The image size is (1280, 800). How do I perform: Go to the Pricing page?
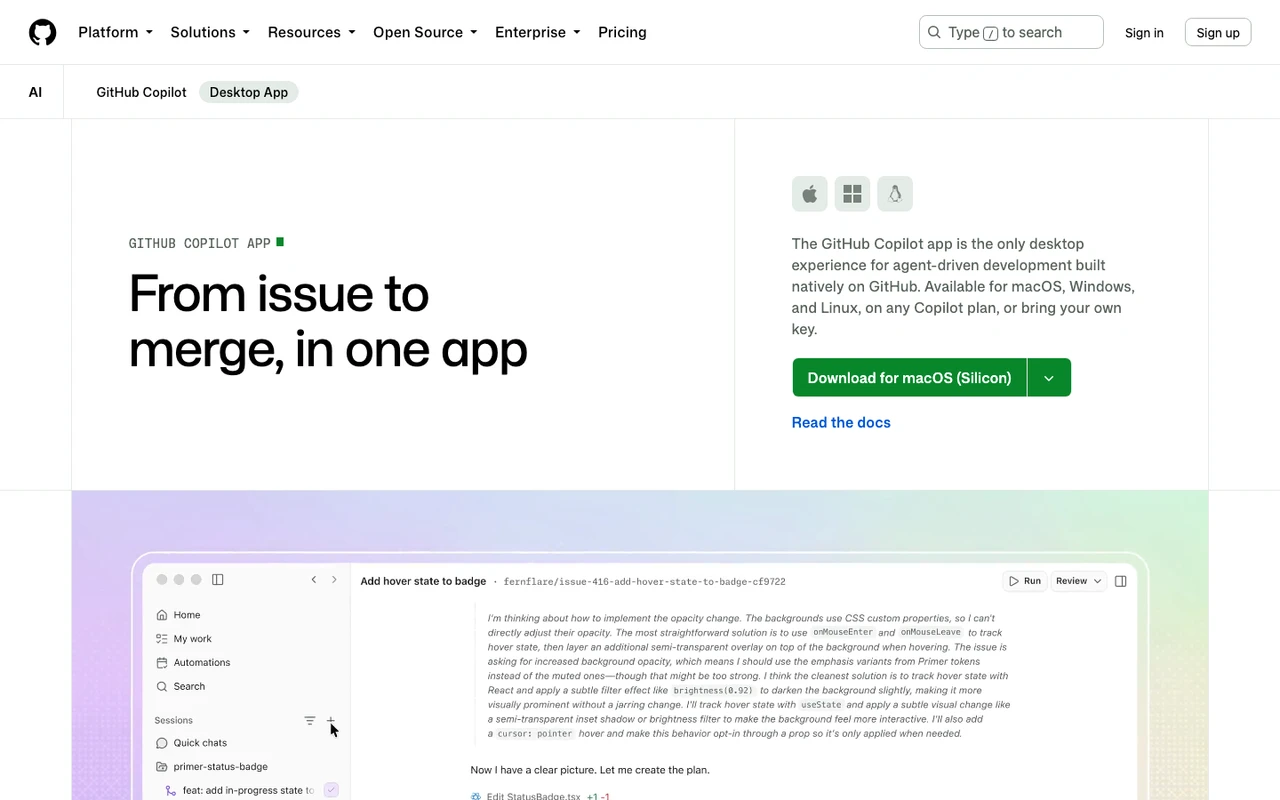tap(622, 32)
